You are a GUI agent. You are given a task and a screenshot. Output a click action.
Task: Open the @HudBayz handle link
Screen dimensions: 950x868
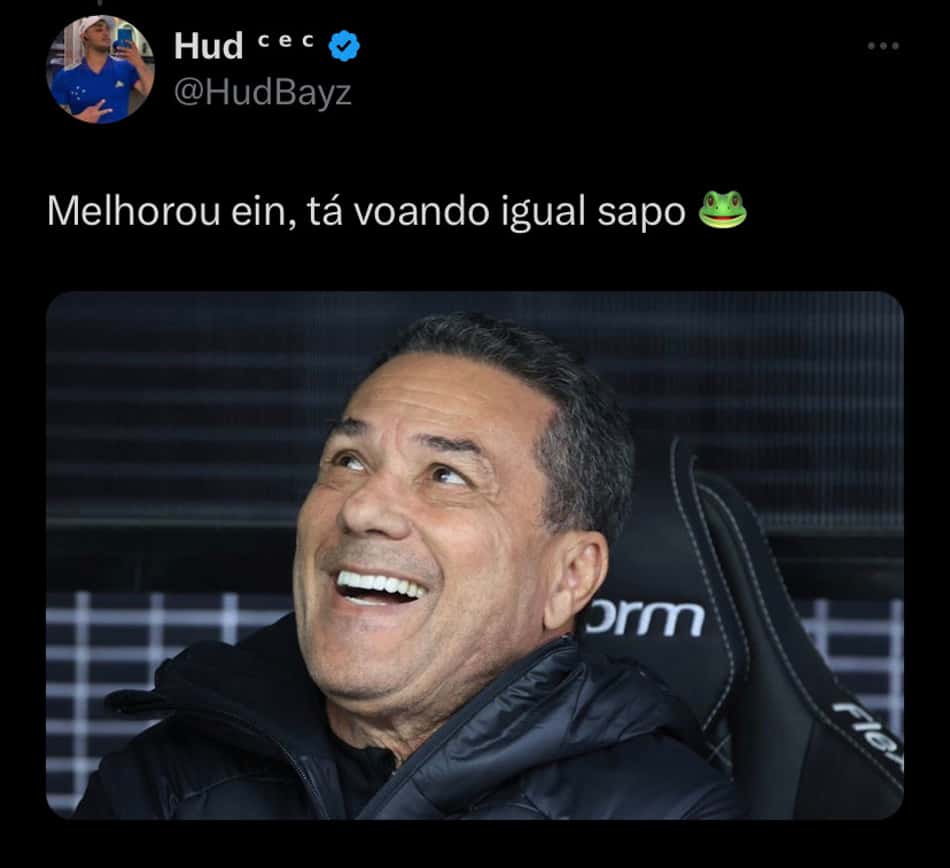262,93
